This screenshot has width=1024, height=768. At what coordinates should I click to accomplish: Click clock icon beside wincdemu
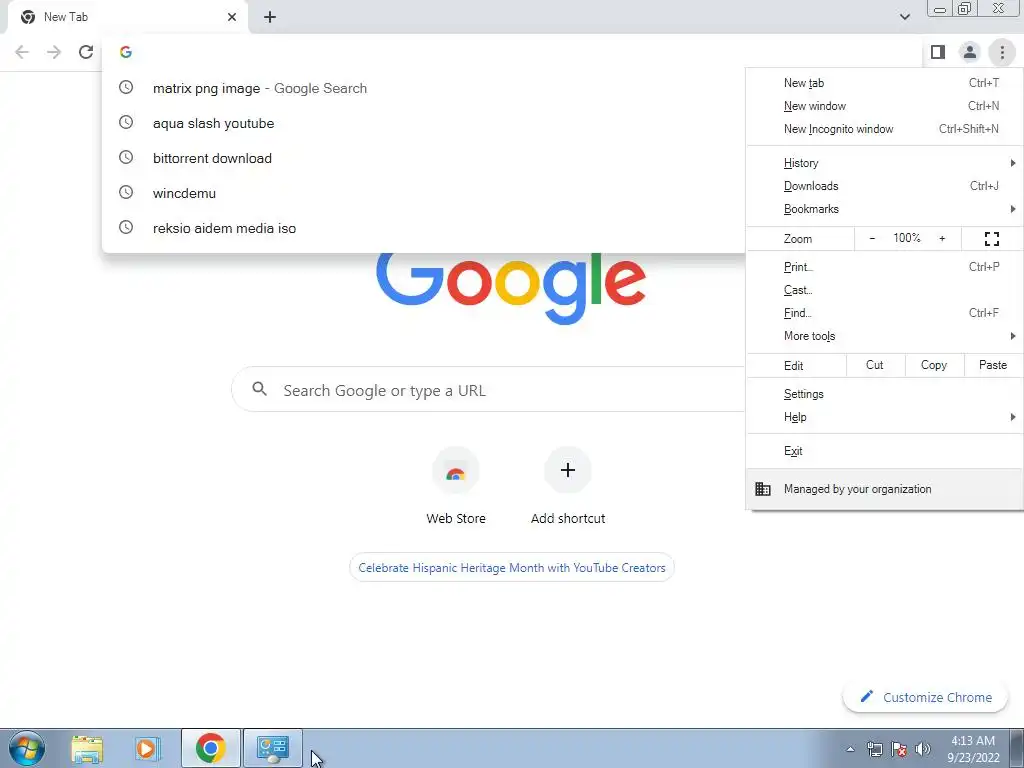(x=125, y=193)
